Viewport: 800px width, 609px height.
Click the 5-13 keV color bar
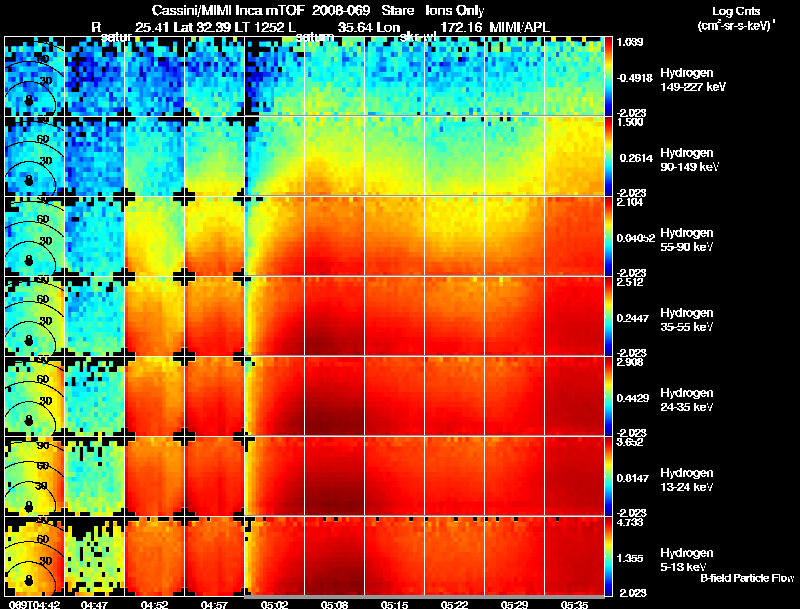[608, 556]
